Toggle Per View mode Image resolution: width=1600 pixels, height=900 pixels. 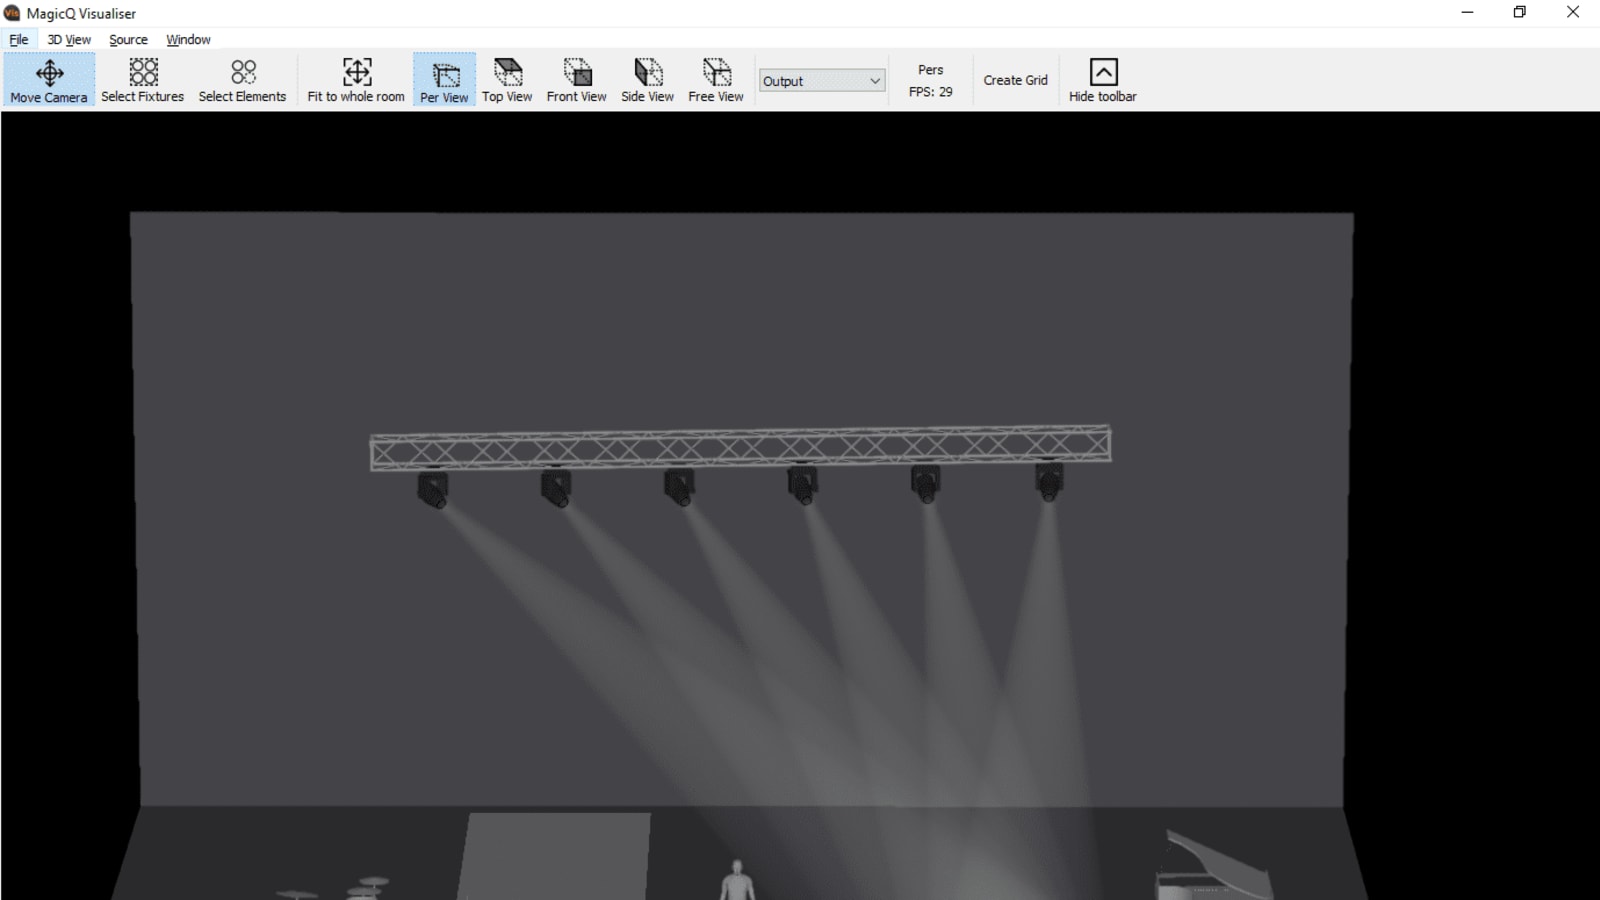coord(443,80)
